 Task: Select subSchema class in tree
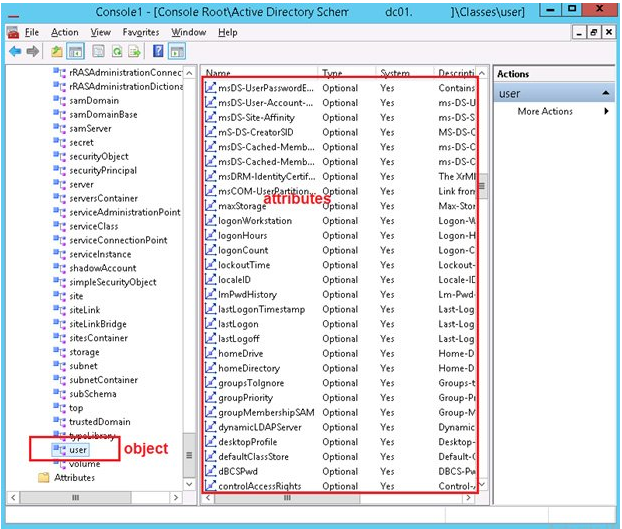(x=93, y=394)
